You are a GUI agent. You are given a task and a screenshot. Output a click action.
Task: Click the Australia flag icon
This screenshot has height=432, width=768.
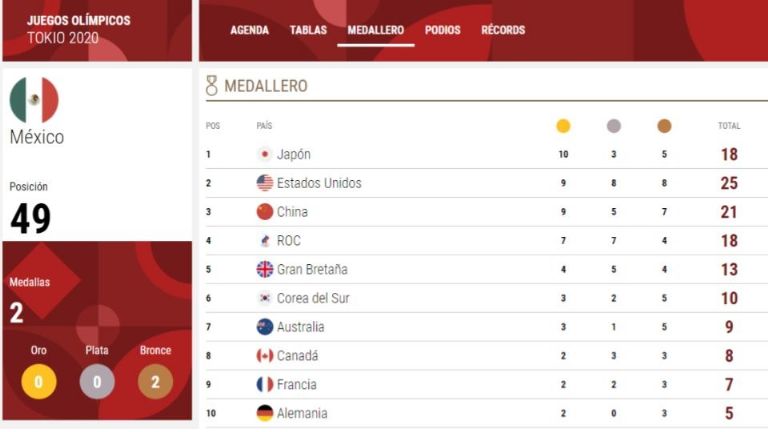(265, 327)
